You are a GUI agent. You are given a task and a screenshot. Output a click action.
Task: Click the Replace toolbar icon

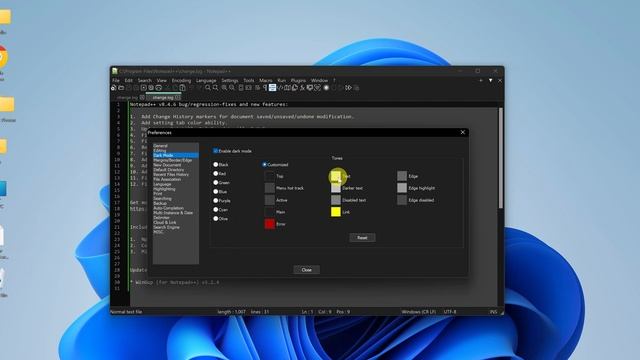215,88
